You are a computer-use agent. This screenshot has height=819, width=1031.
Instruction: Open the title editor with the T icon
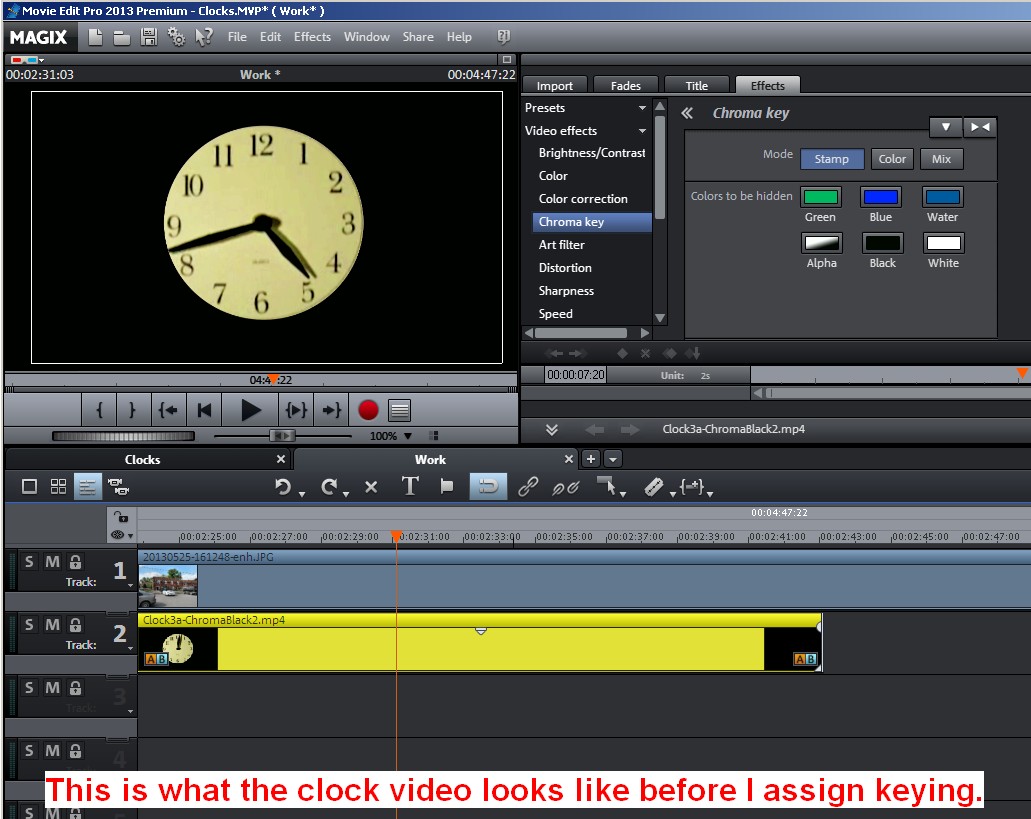click(410, 486)
